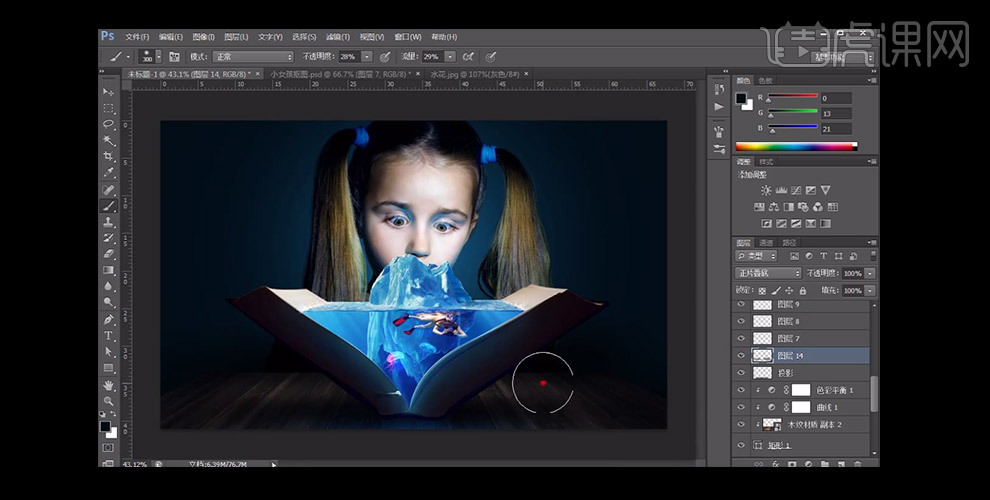The height and width of the screenshot is (500, 990).
Task: Open the 文件(F) menu
Action: pos(137,37)
